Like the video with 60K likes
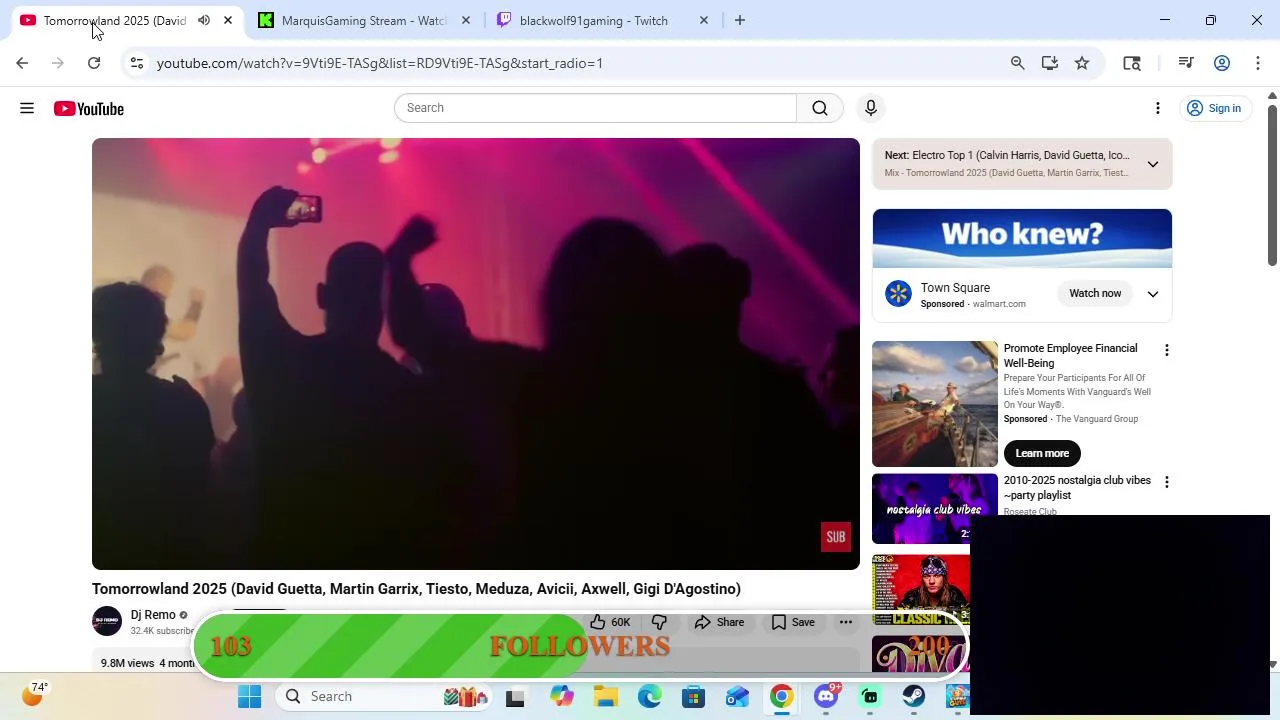 click(x=610, y=622)
